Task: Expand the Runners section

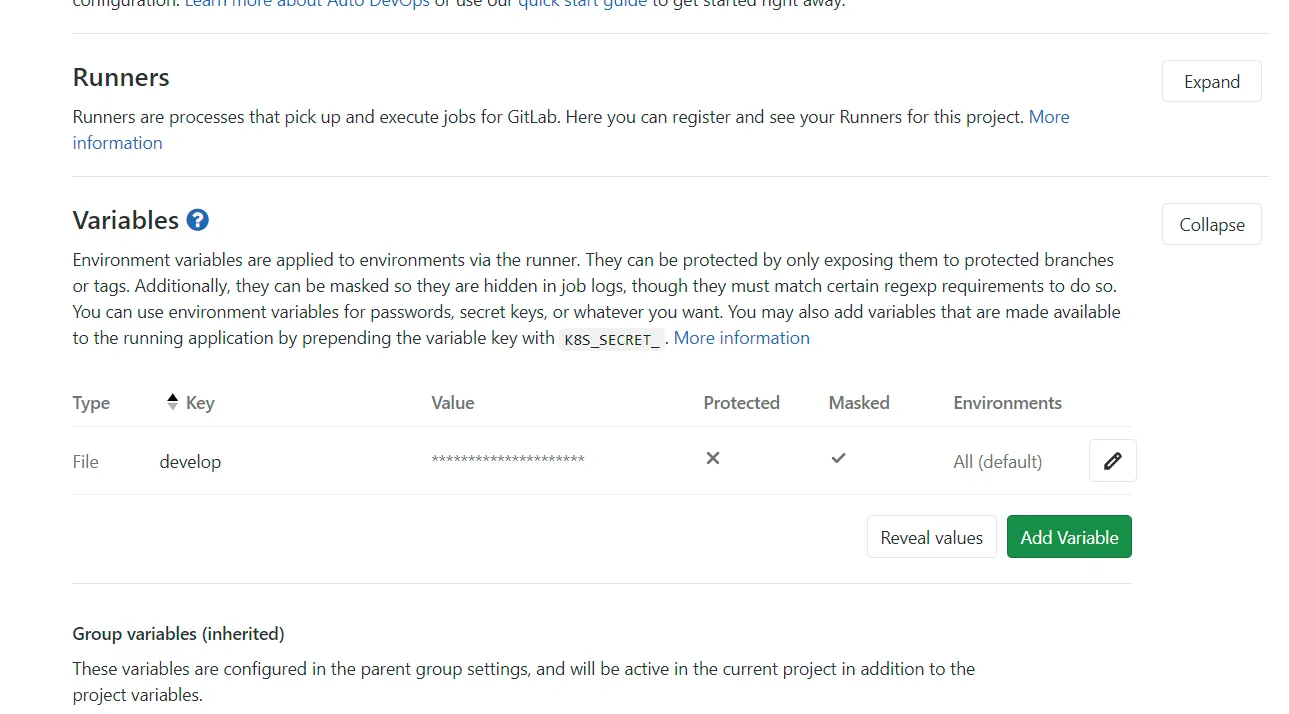Action: click(x=1211, y=82)
